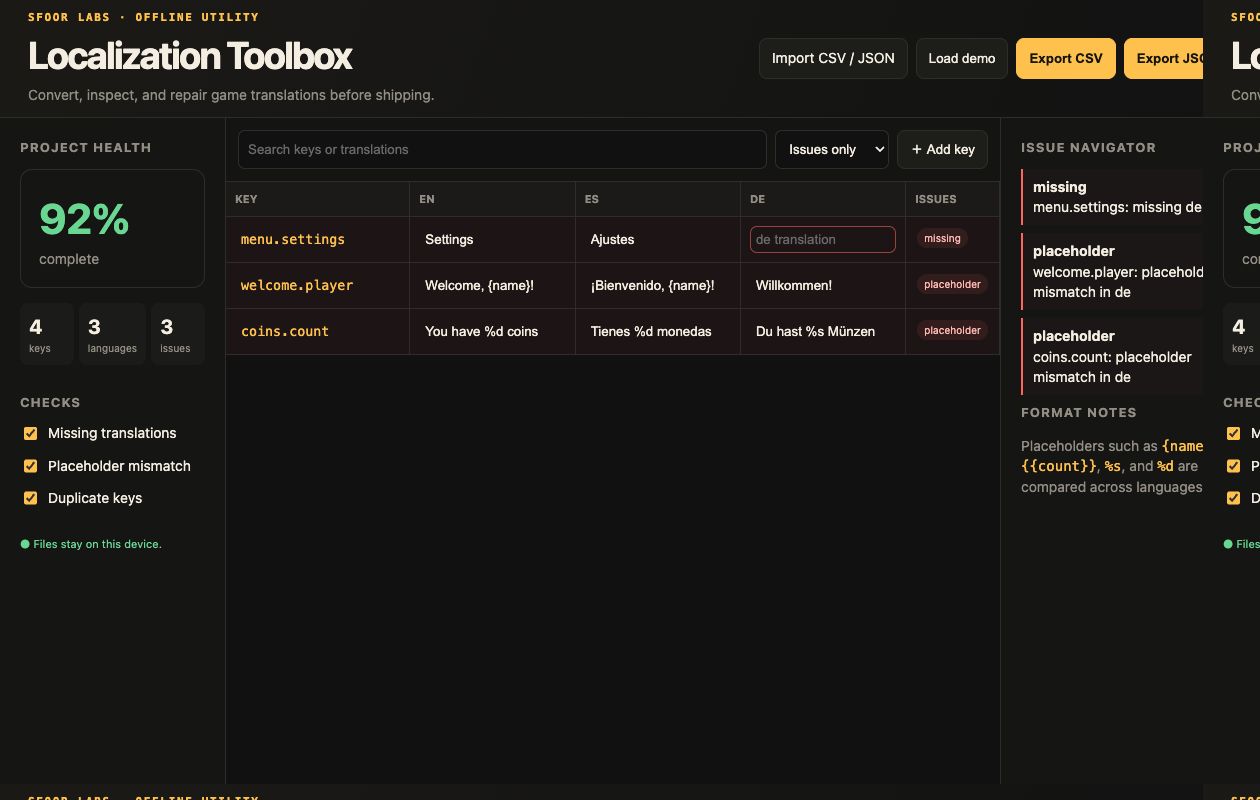
Task: Add a new key
Action: [942, 149]
